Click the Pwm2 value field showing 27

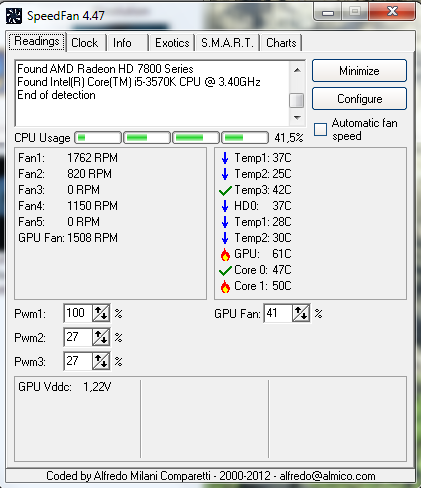coord(78,337)
